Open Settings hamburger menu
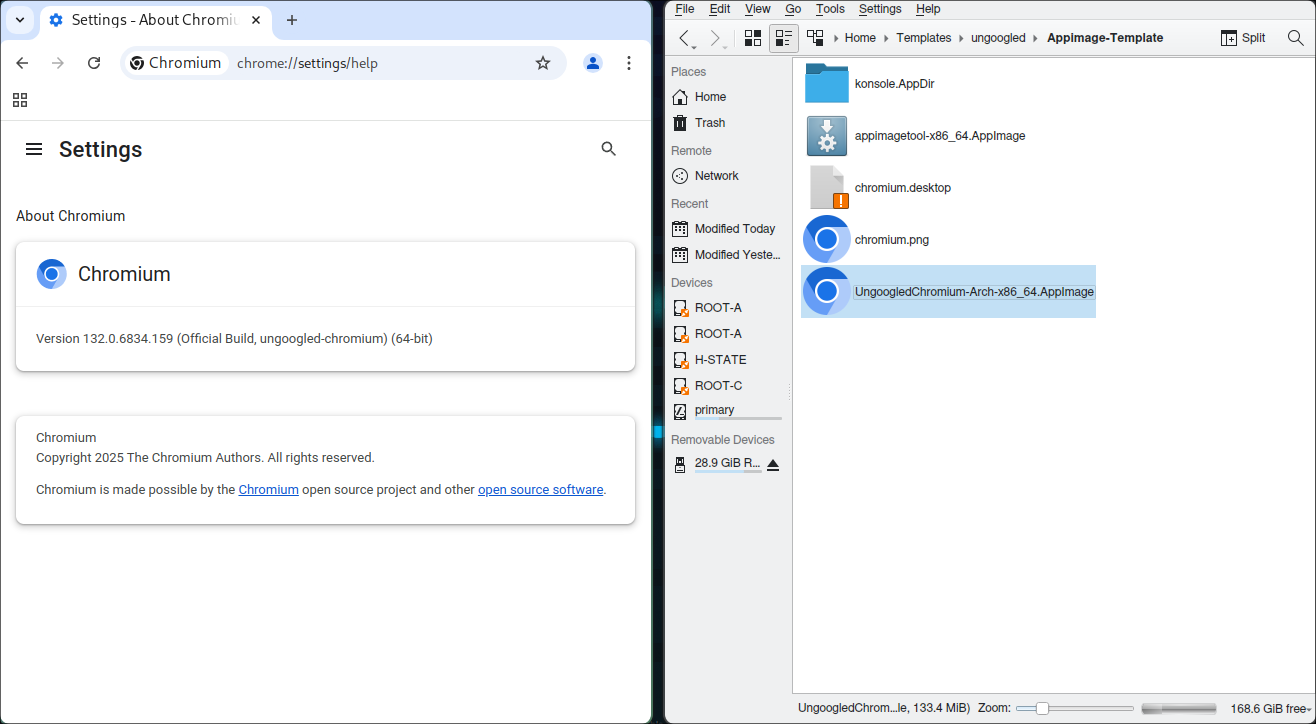The image size is (1316, 724). (x=34, y=149)
